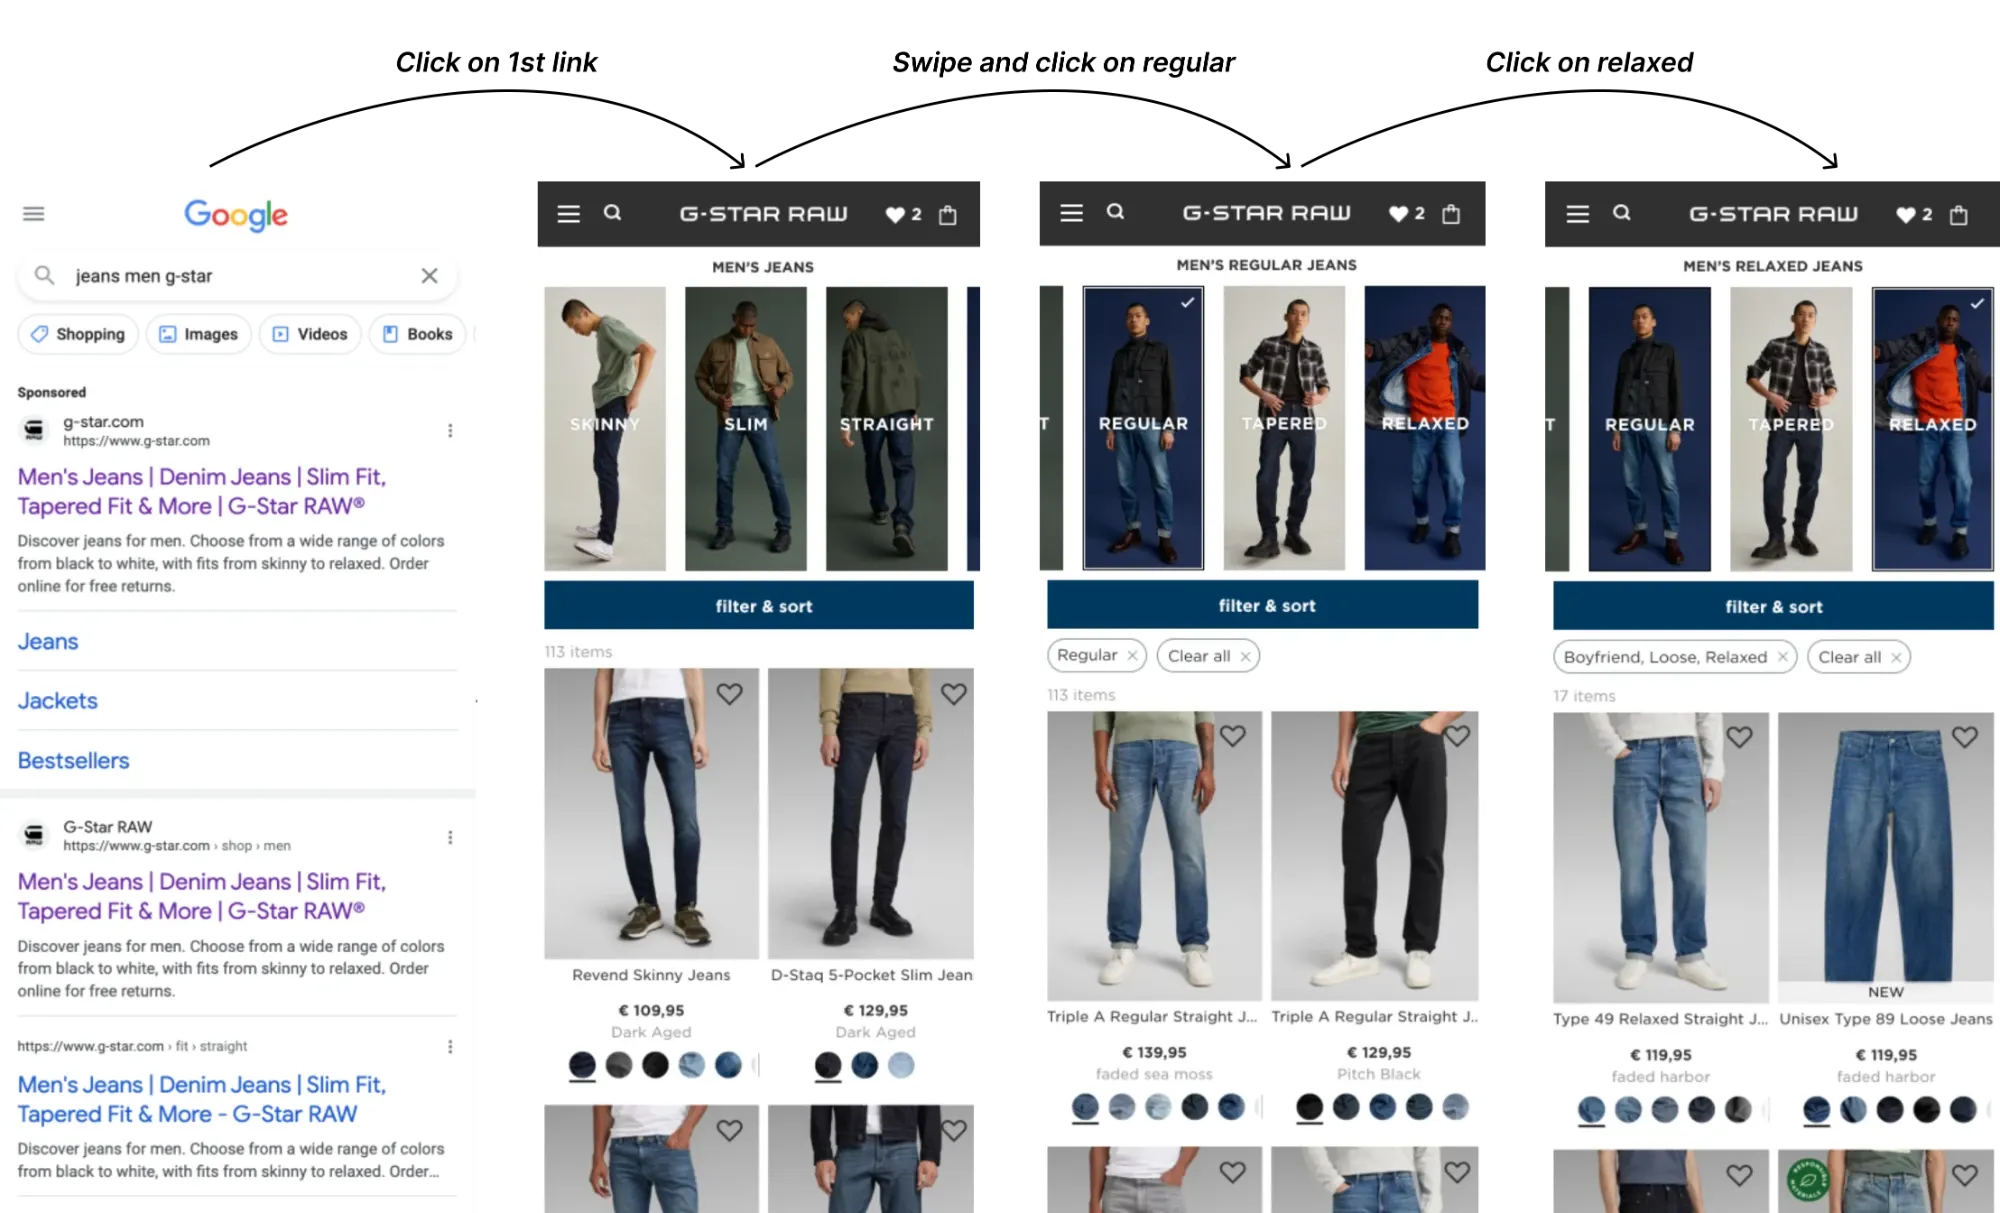Open filter & sort in Men's Regular Jeans screen

click(1263, 604)
